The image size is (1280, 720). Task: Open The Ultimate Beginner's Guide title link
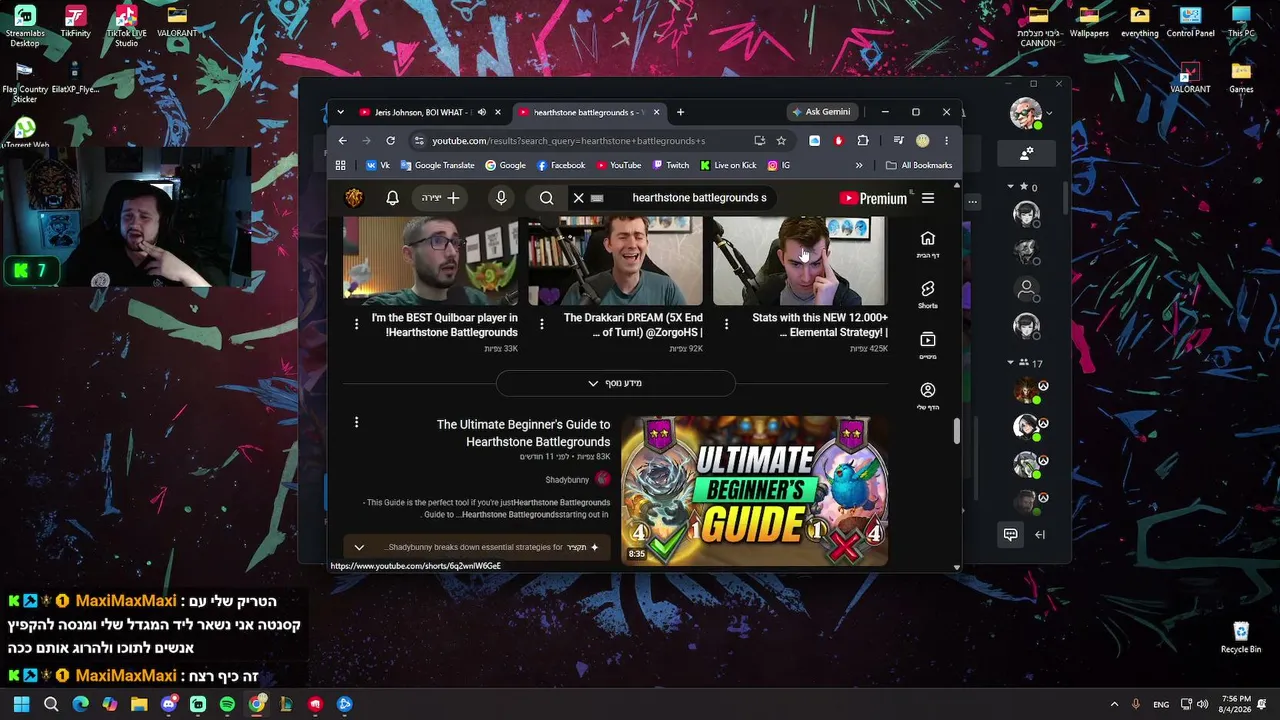click(523, 433)
